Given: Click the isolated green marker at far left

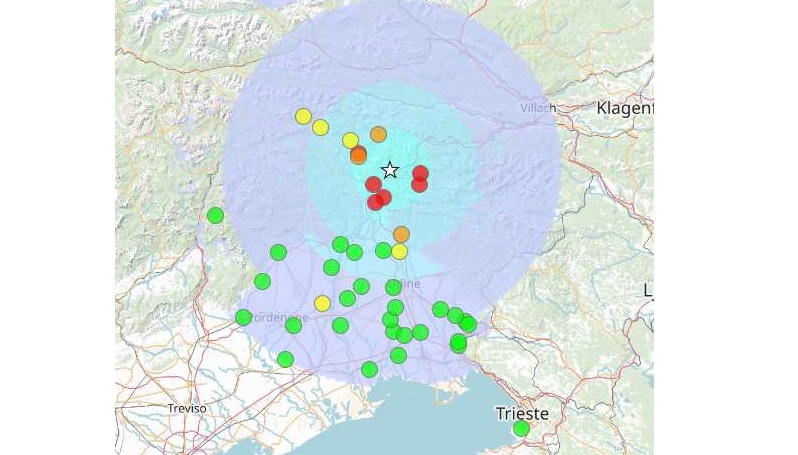Looking at the screenshot, I should tap(215, 215).
